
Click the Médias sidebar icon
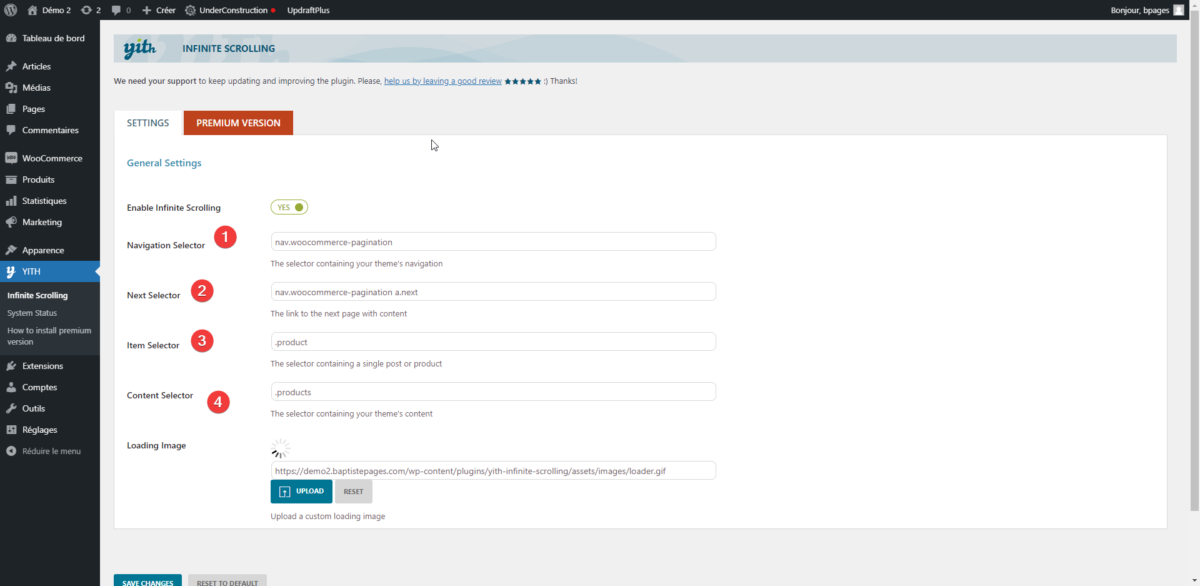click(x=11, y=87)
